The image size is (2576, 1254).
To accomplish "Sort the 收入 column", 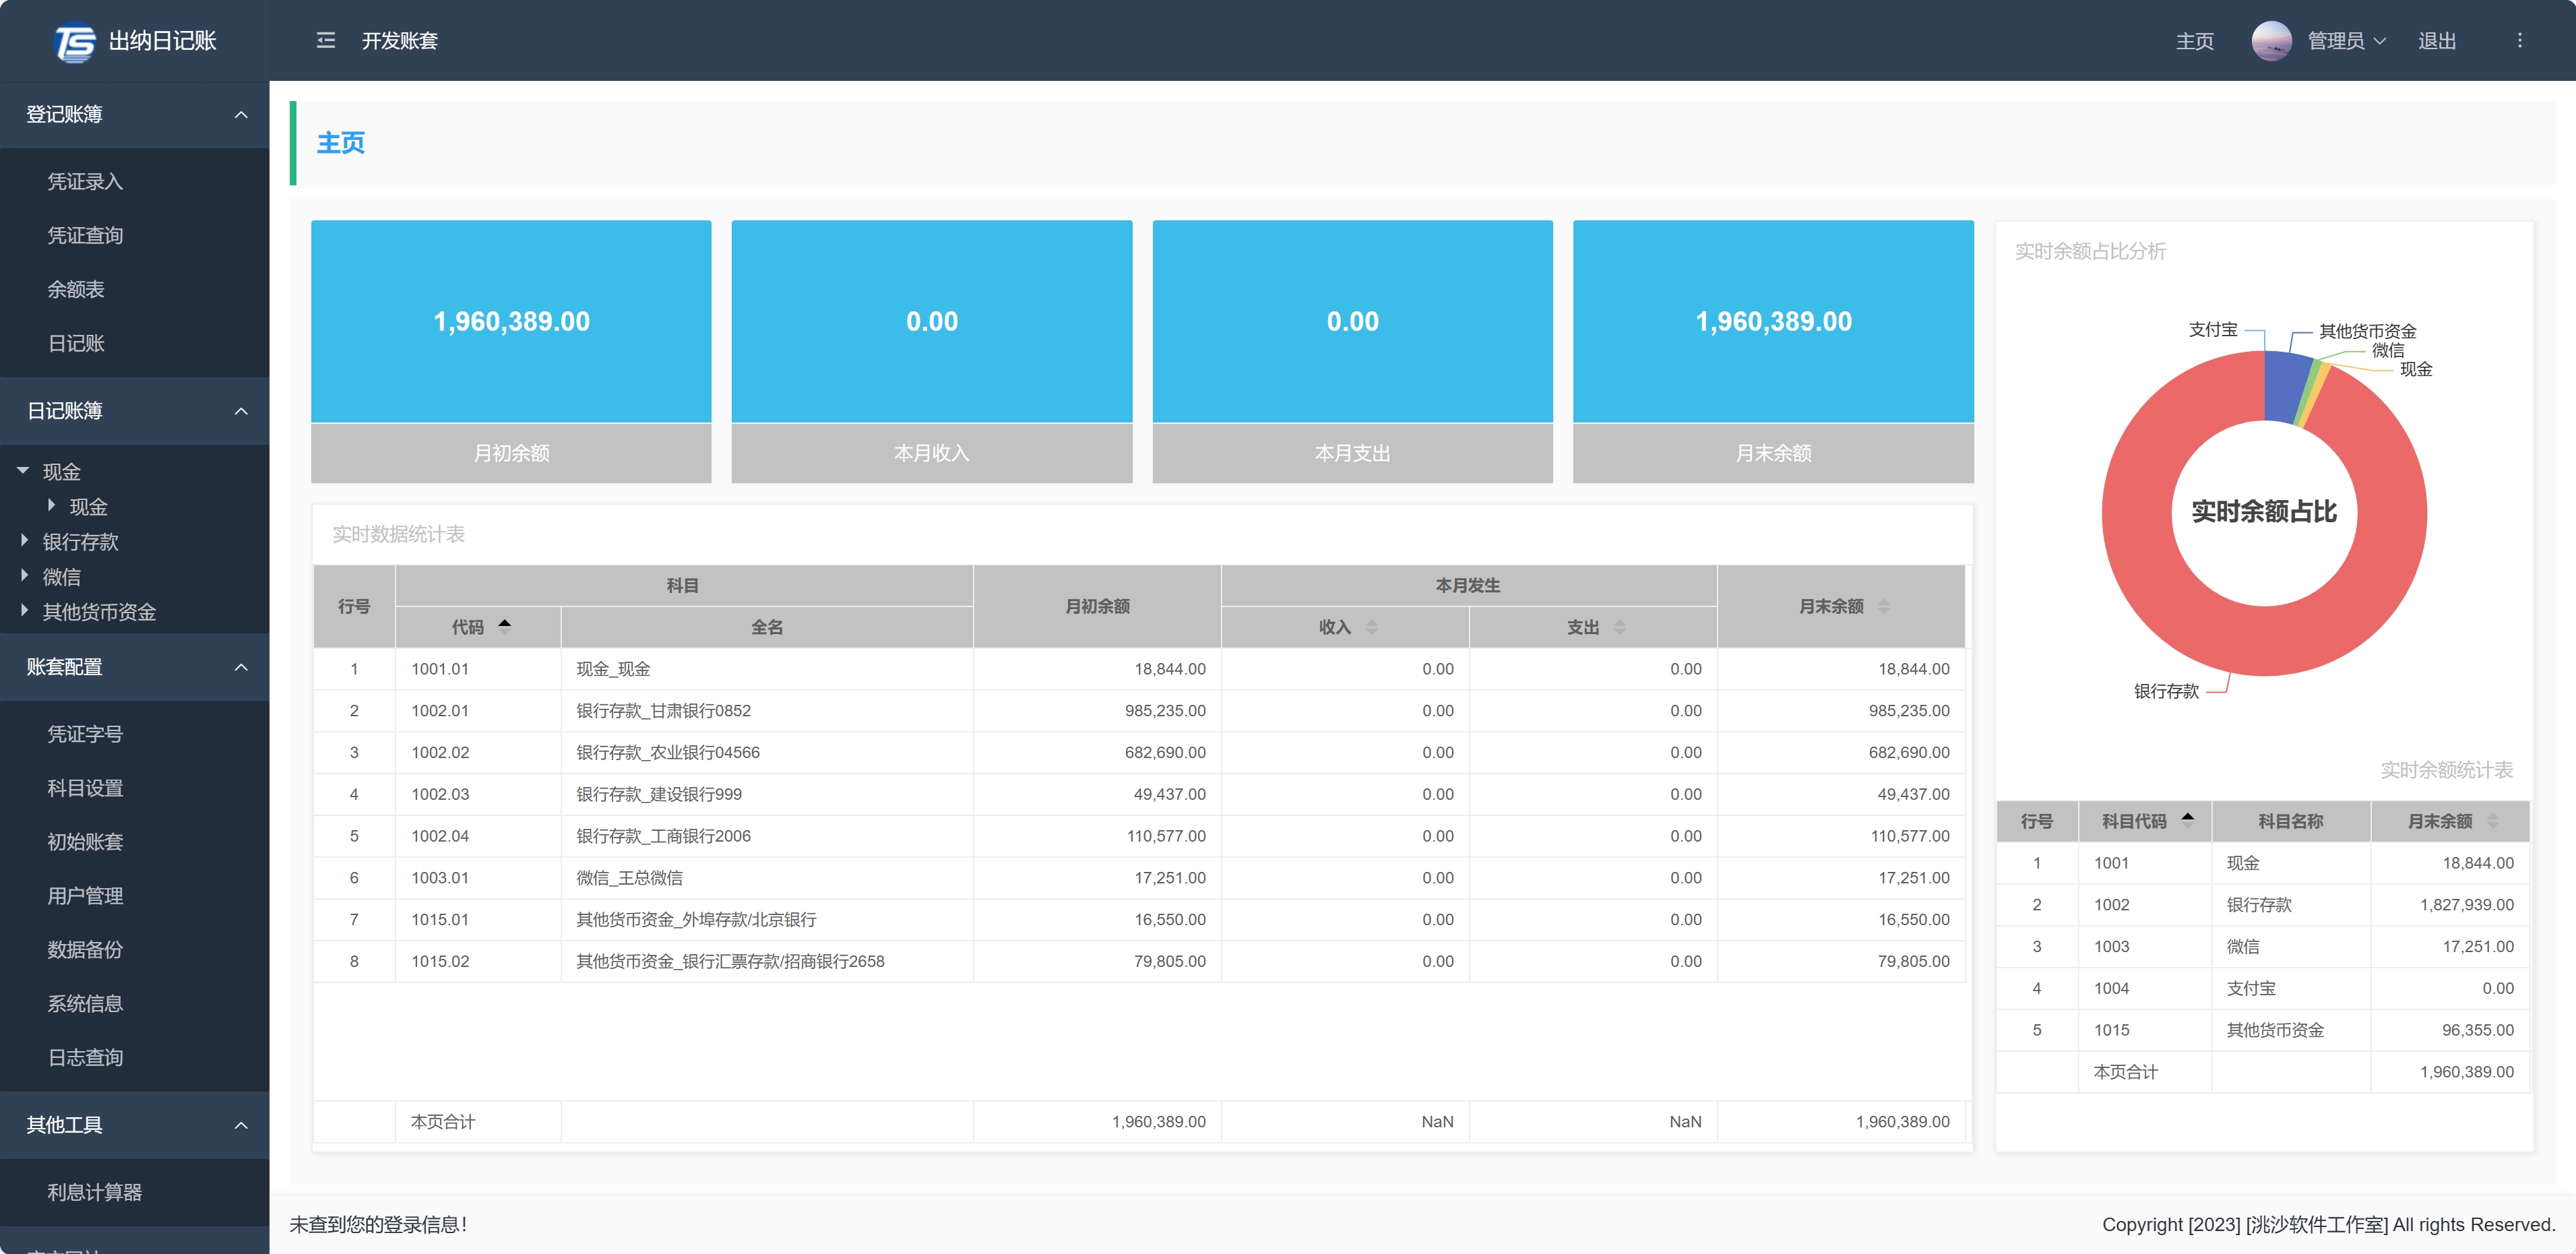I will point(1372,627).
